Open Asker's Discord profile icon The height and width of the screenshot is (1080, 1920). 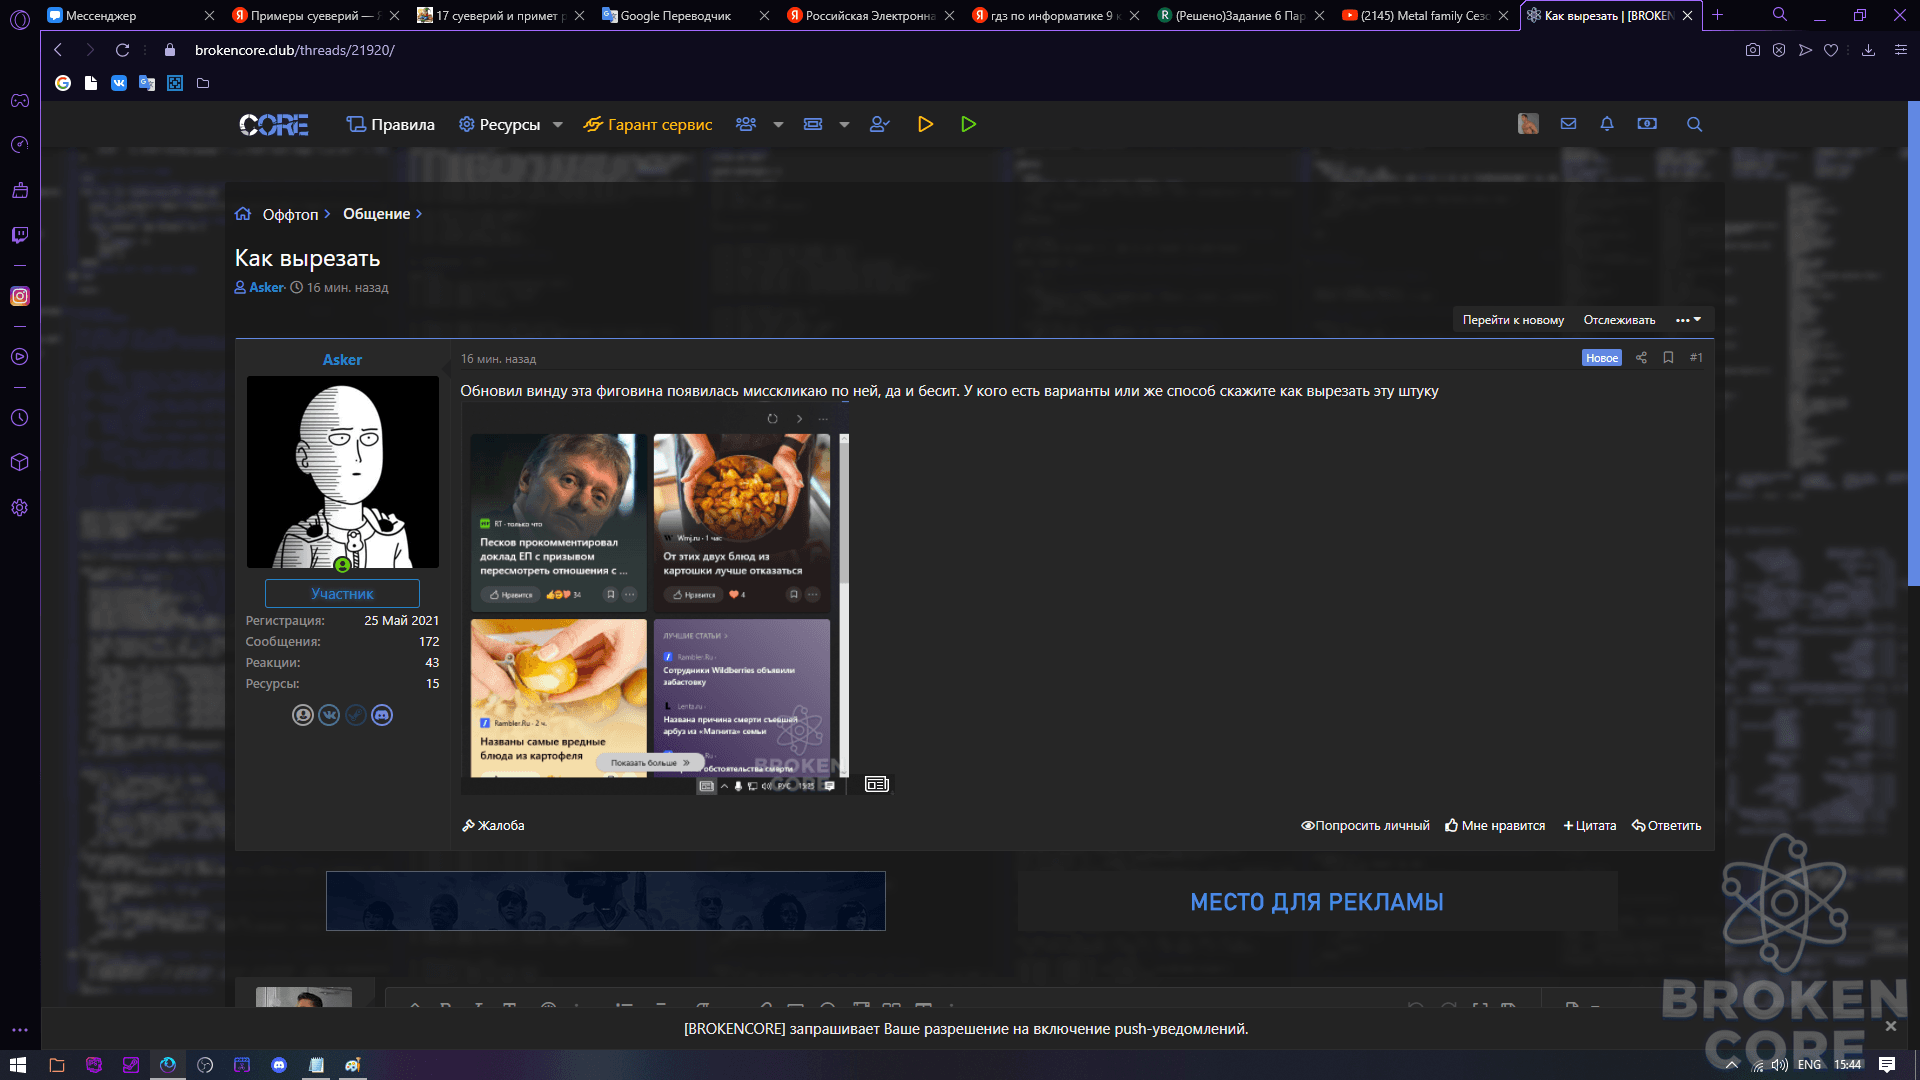(x=382, y=715)
